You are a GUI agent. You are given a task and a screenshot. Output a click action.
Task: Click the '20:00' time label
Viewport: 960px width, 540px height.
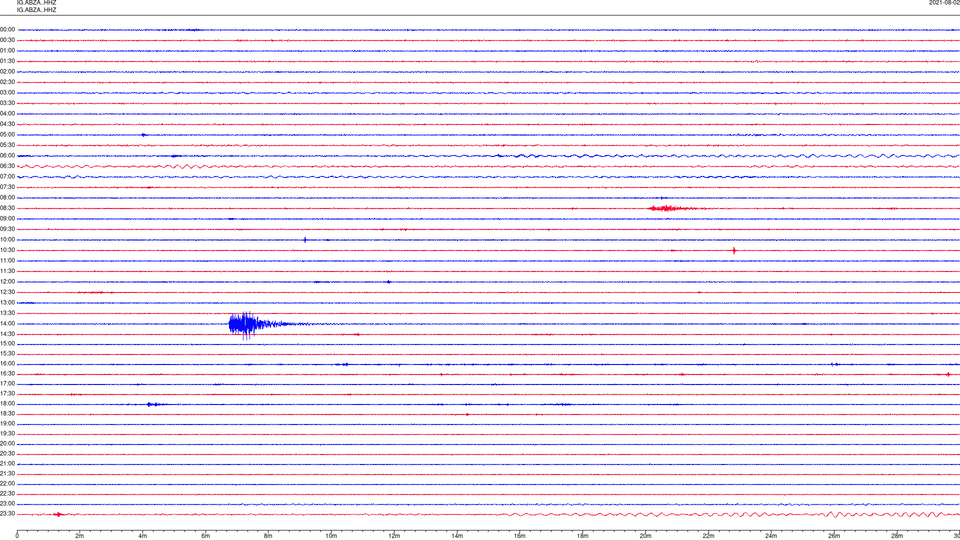[7, 444]
